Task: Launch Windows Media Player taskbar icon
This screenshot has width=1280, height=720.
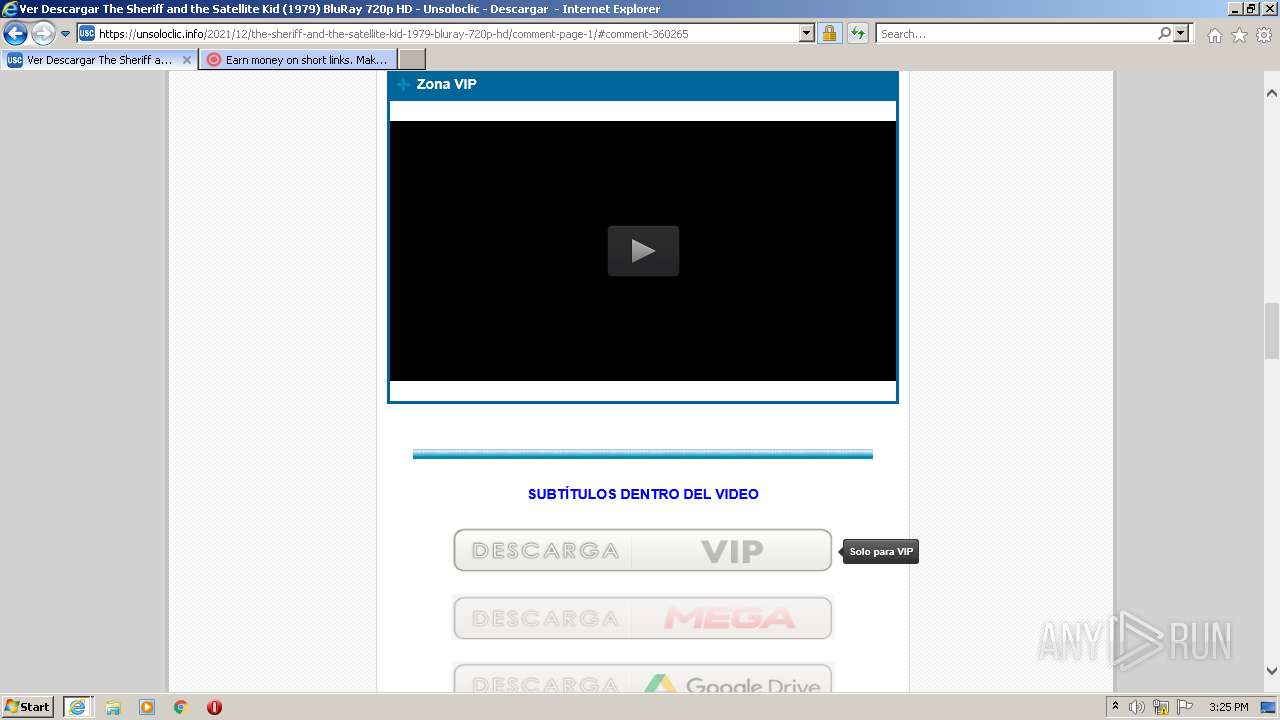Action: pyautogui.click(x=147, y=707)
